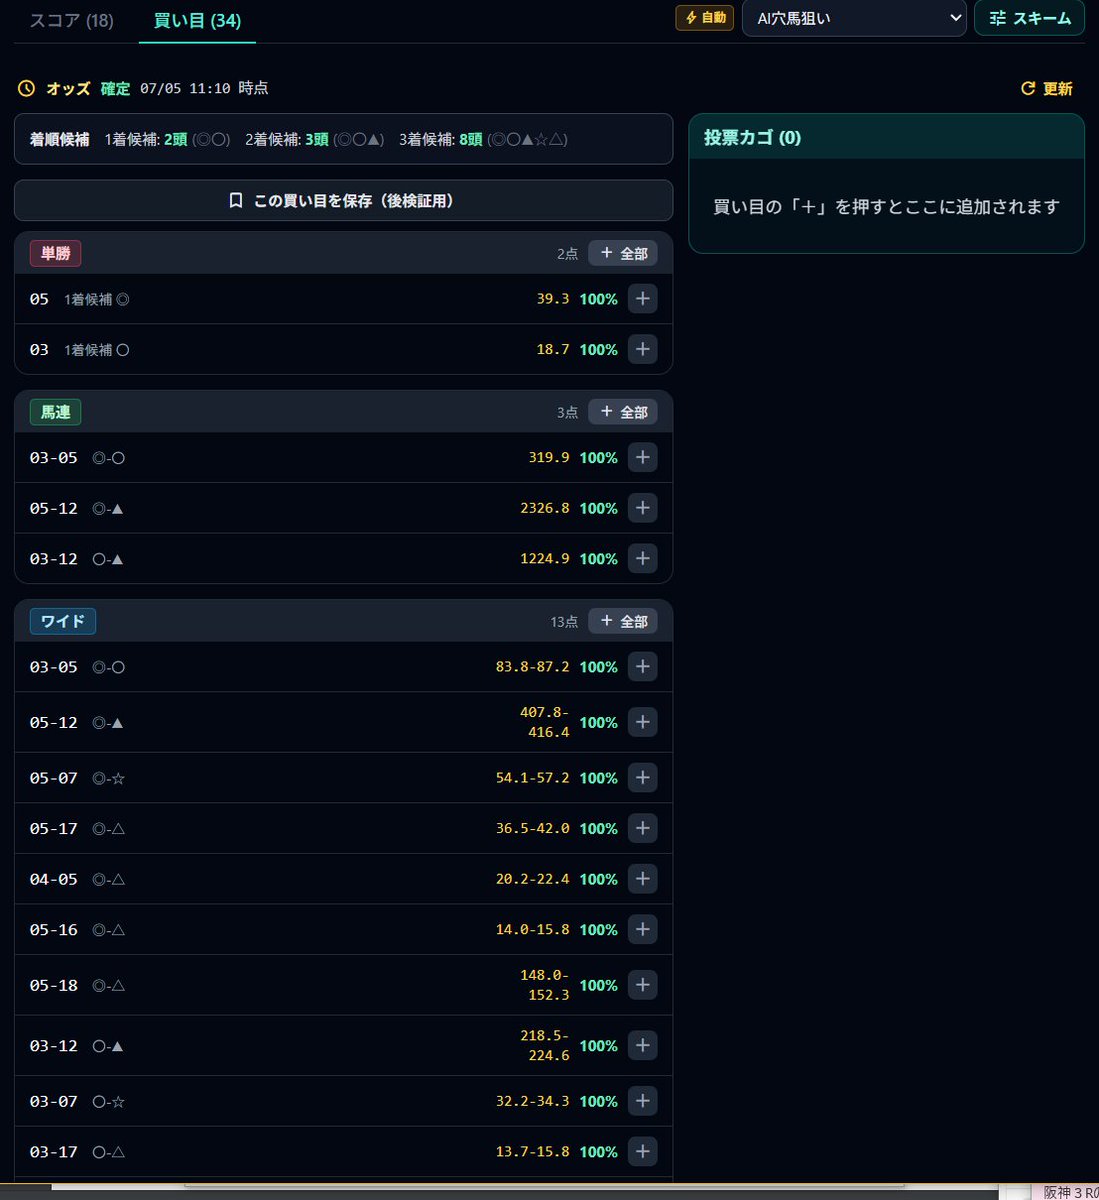1099x1200 pixels.
Task: Click odds range 54.1-57.2
Action: [533, 777]
